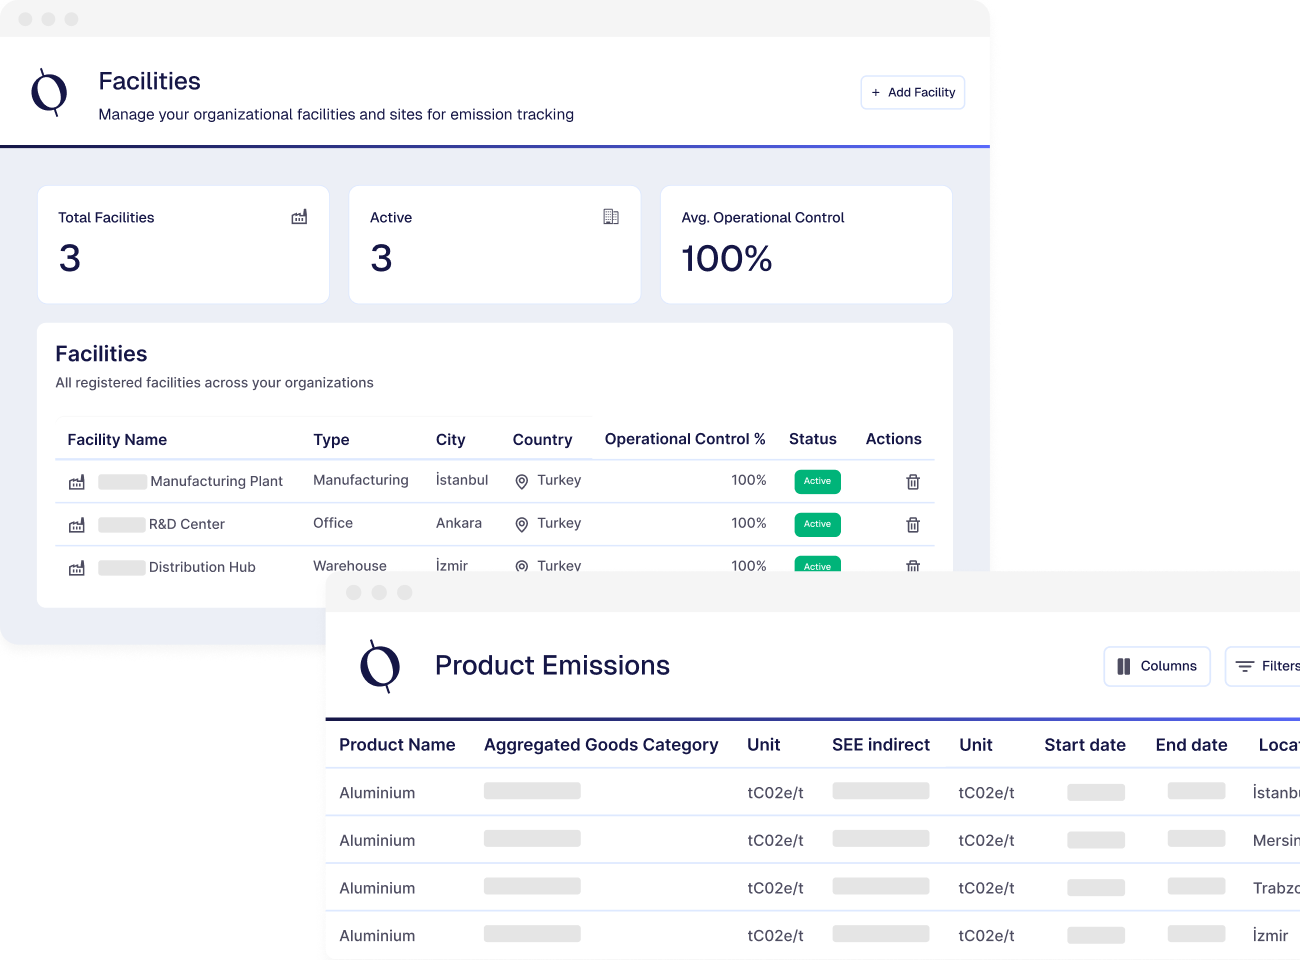Click the factory icon beside Distribution Hub

77,568
